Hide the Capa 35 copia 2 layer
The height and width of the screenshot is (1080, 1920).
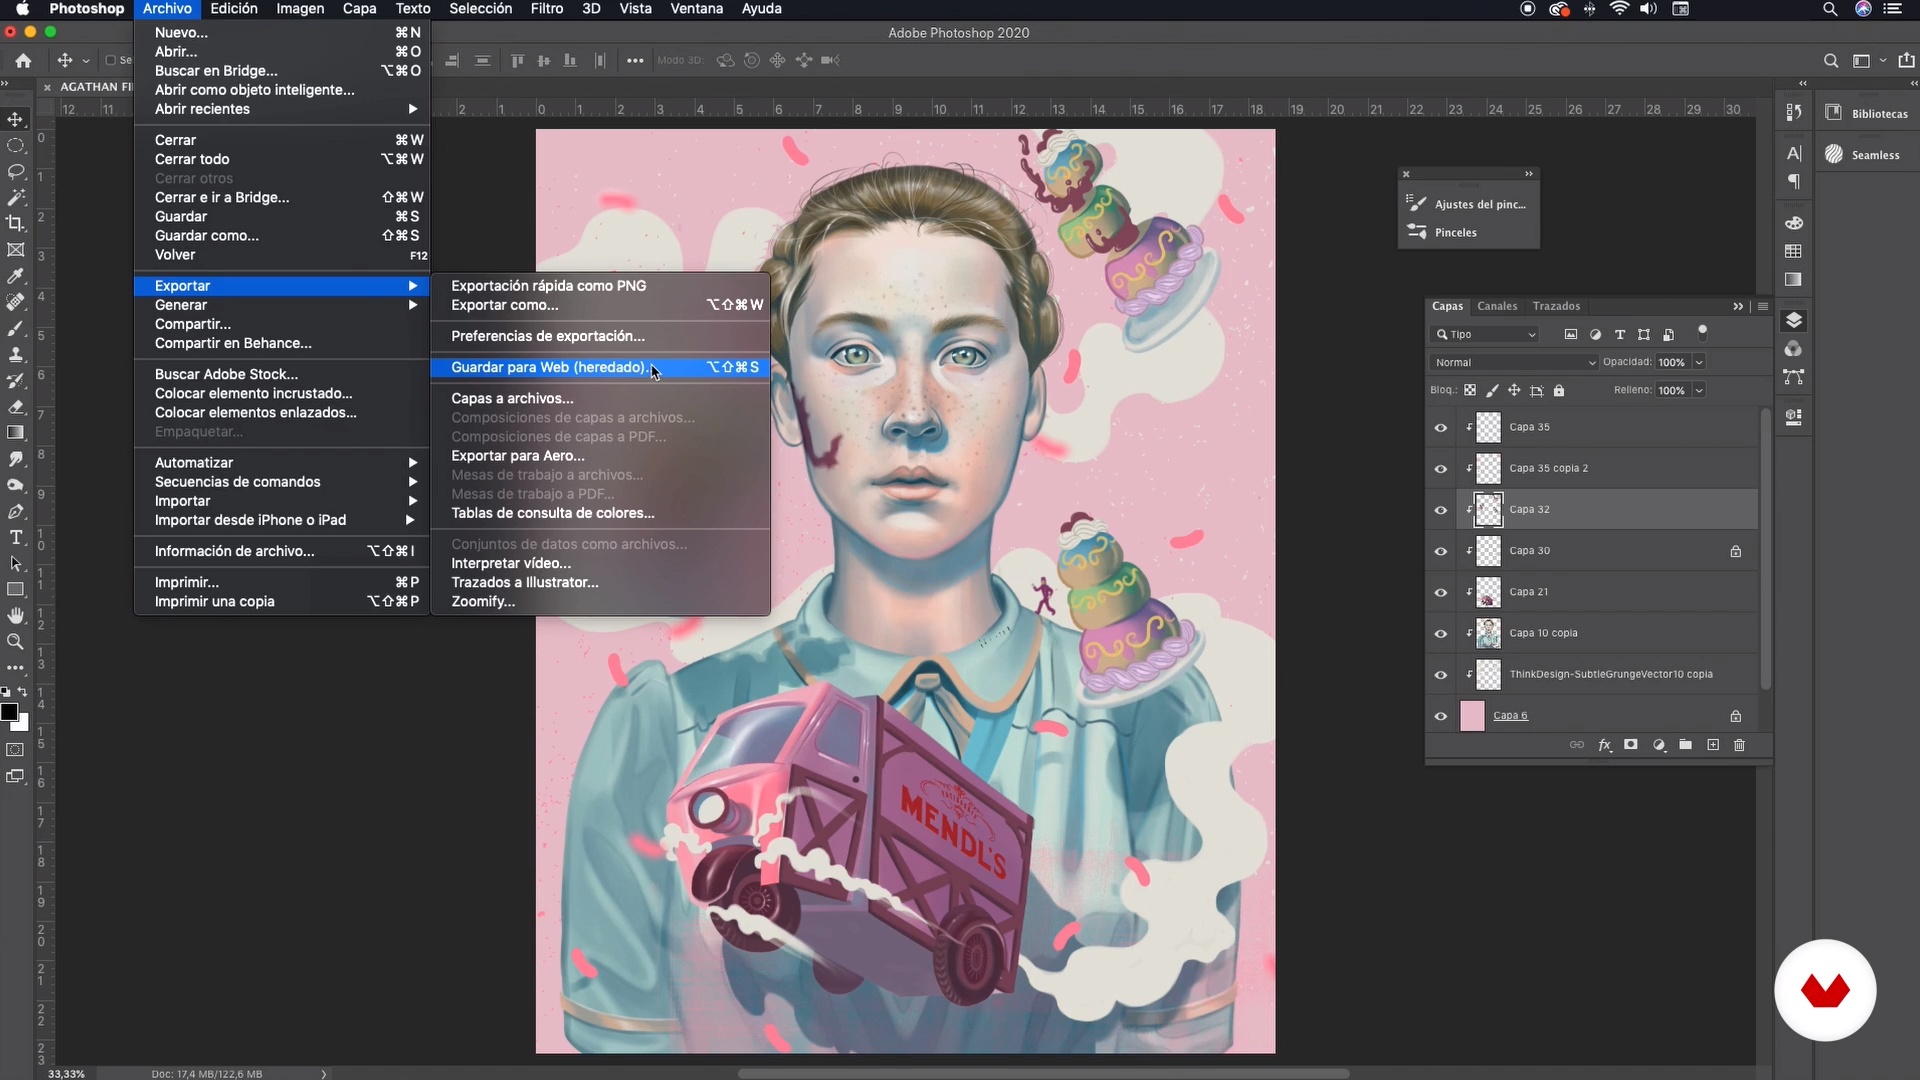(x=1441, y=468)
